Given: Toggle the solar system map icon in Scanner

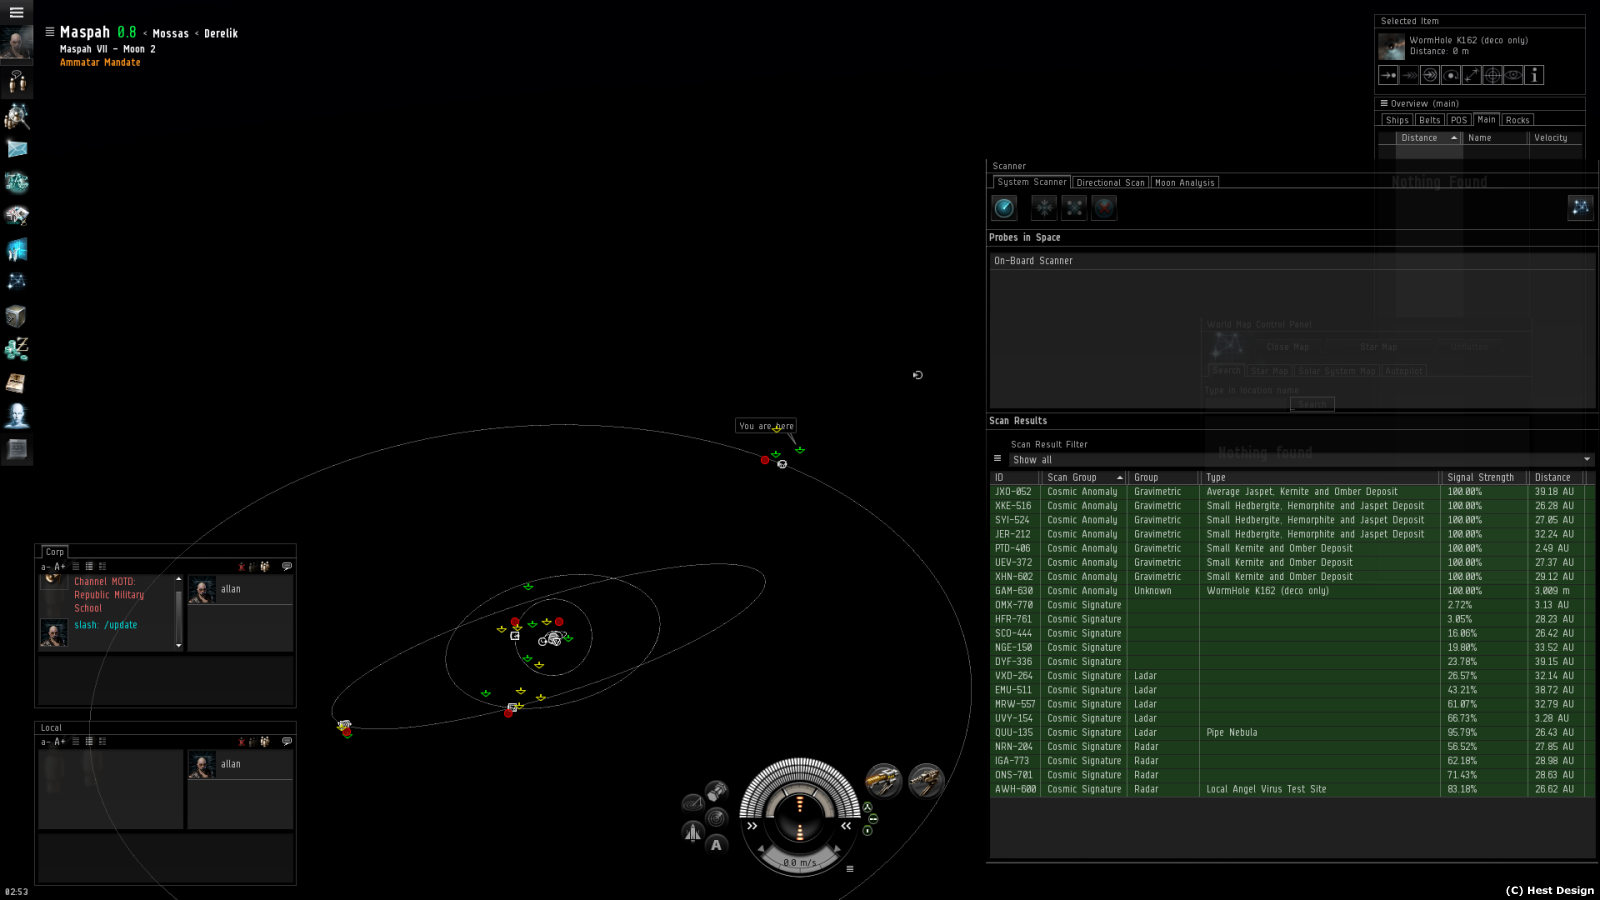Looking at the screenshot, I should click(x=1581, y=207).
